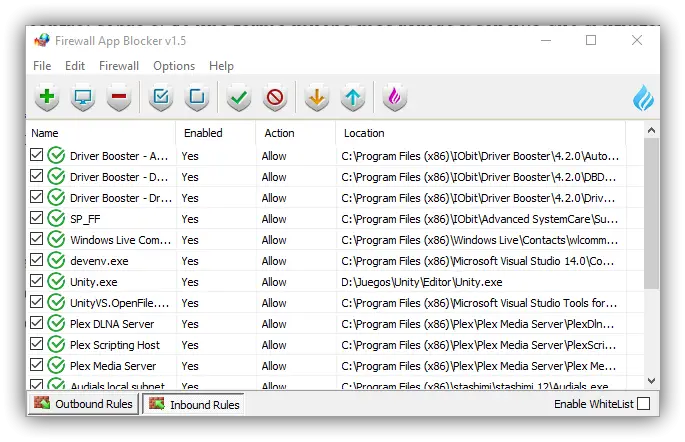Click the Yes value in devenv.exe row

190,261
